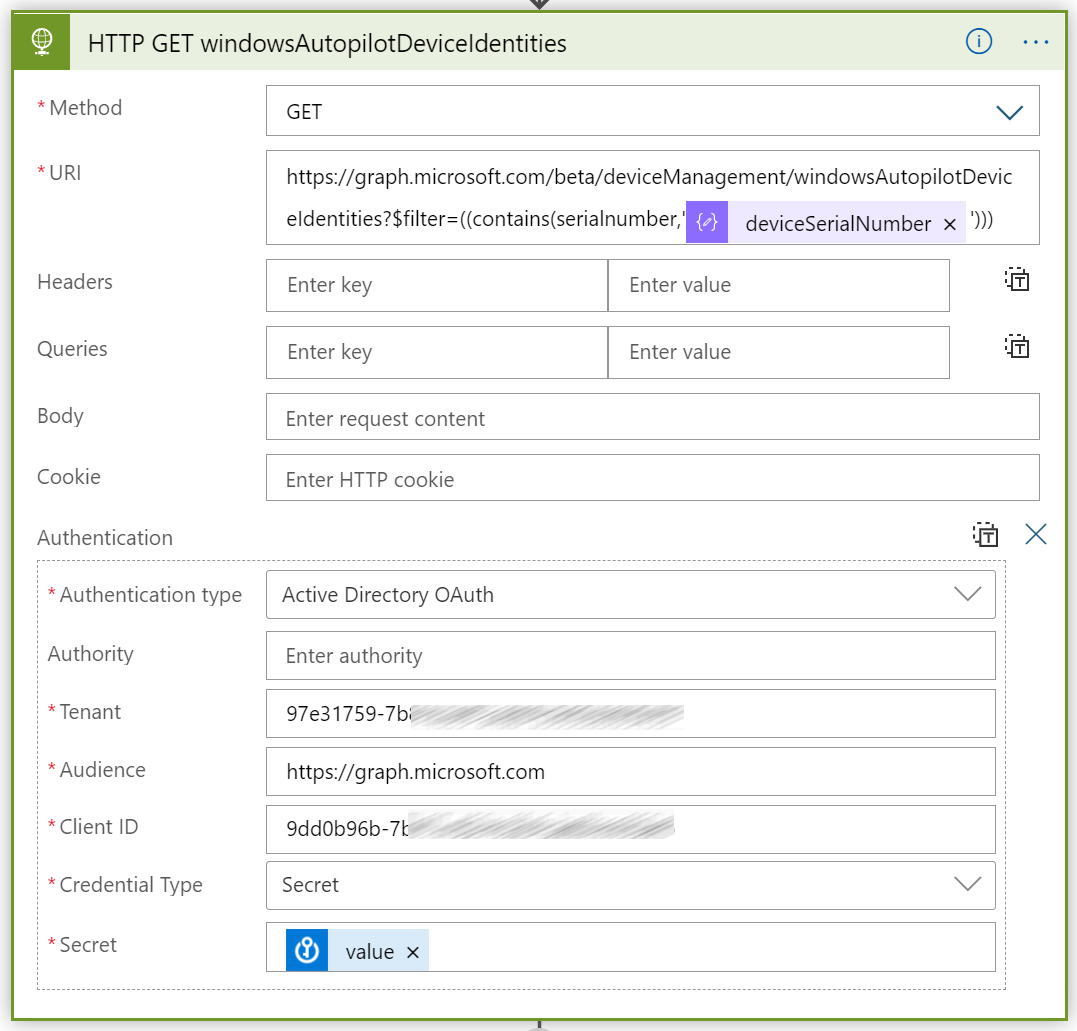Remove the value token from Secret
The width and height of the screenshot is (1077, 1031).
coord(412,951)
